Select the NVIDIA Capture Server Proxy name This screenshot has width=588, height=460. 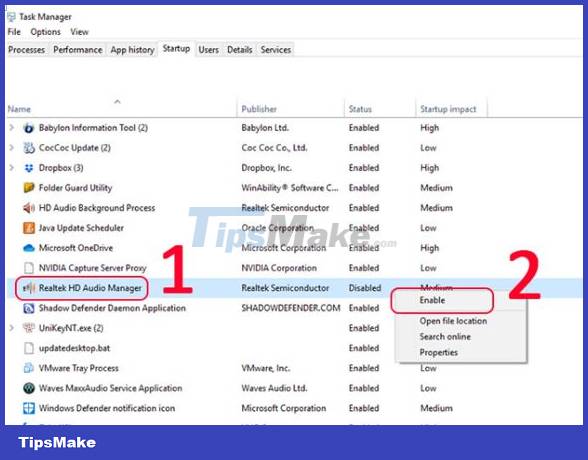click(x=92, y=268)
